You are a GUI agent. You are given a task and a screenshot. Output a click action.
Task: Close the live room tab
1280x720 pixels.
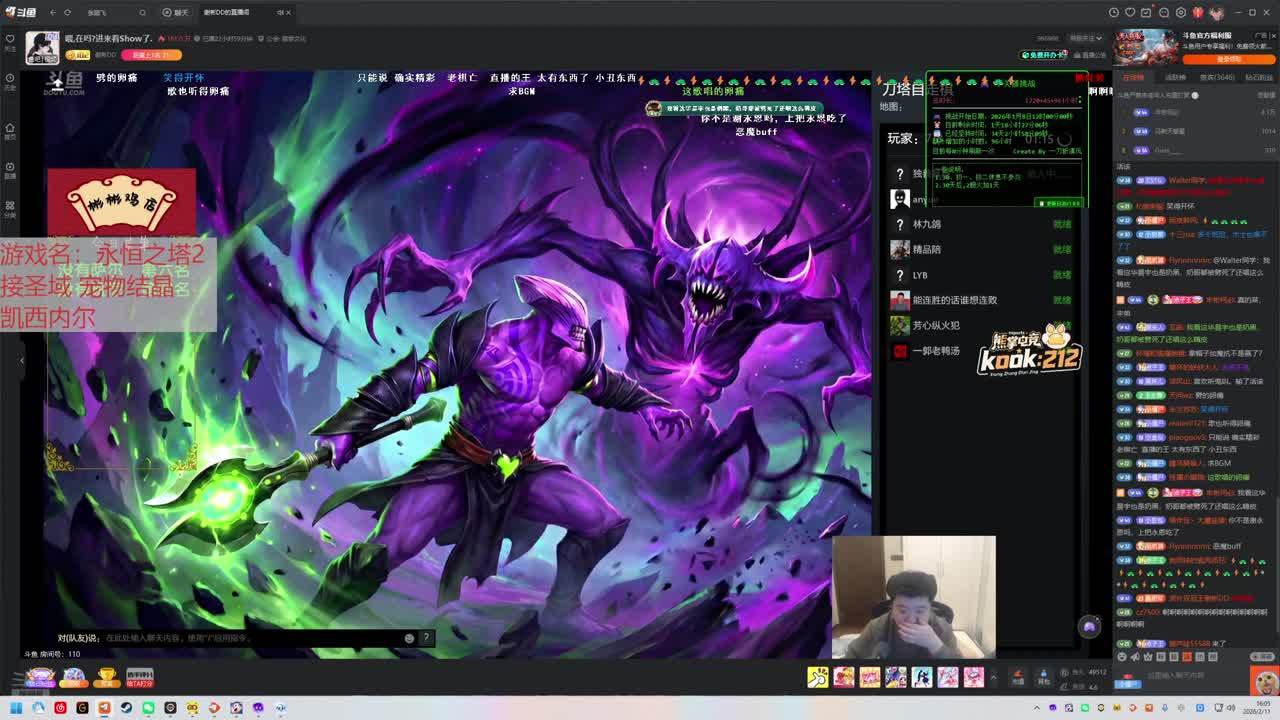coord(291,12)
